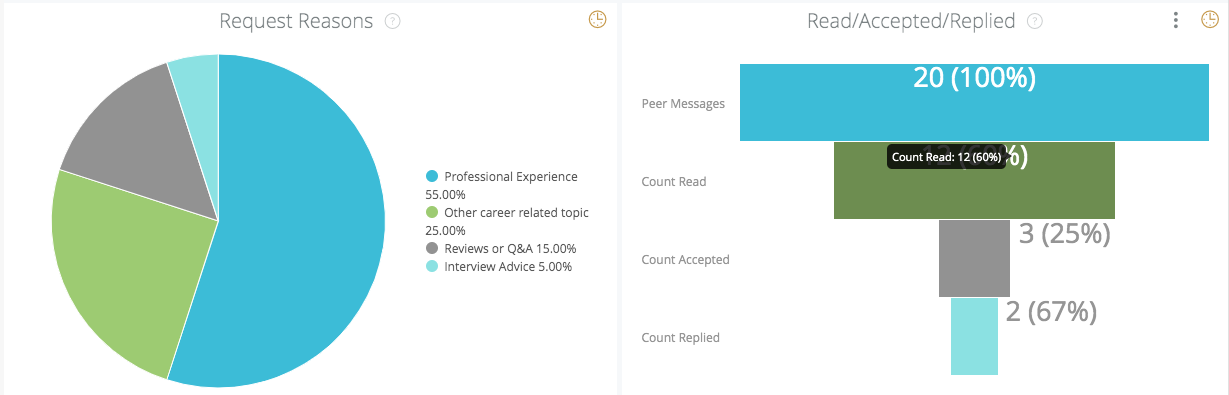The image size is (1229, 395).
Task: Click the Interview Advice legend color dot
Action: point(432,266)
